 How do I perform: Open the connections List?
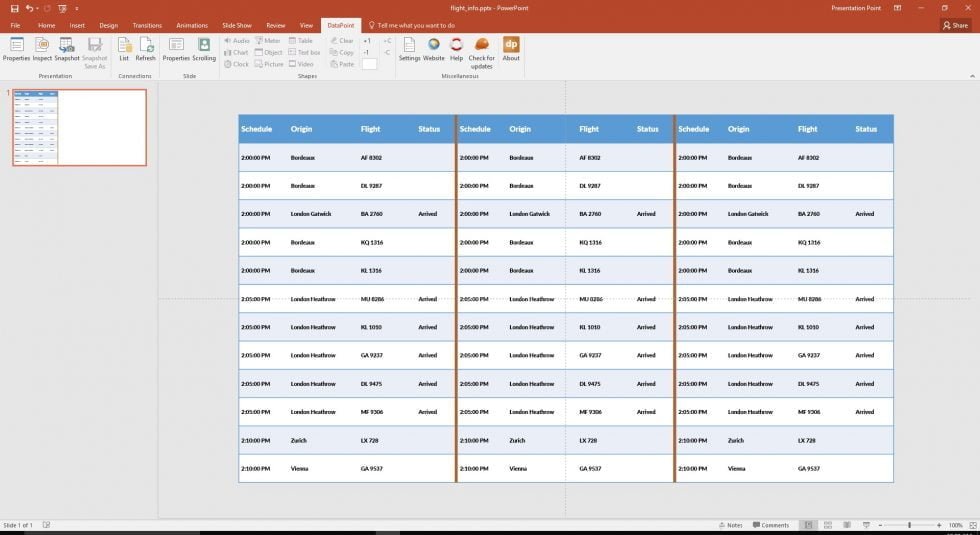click(x=124, y=49)
